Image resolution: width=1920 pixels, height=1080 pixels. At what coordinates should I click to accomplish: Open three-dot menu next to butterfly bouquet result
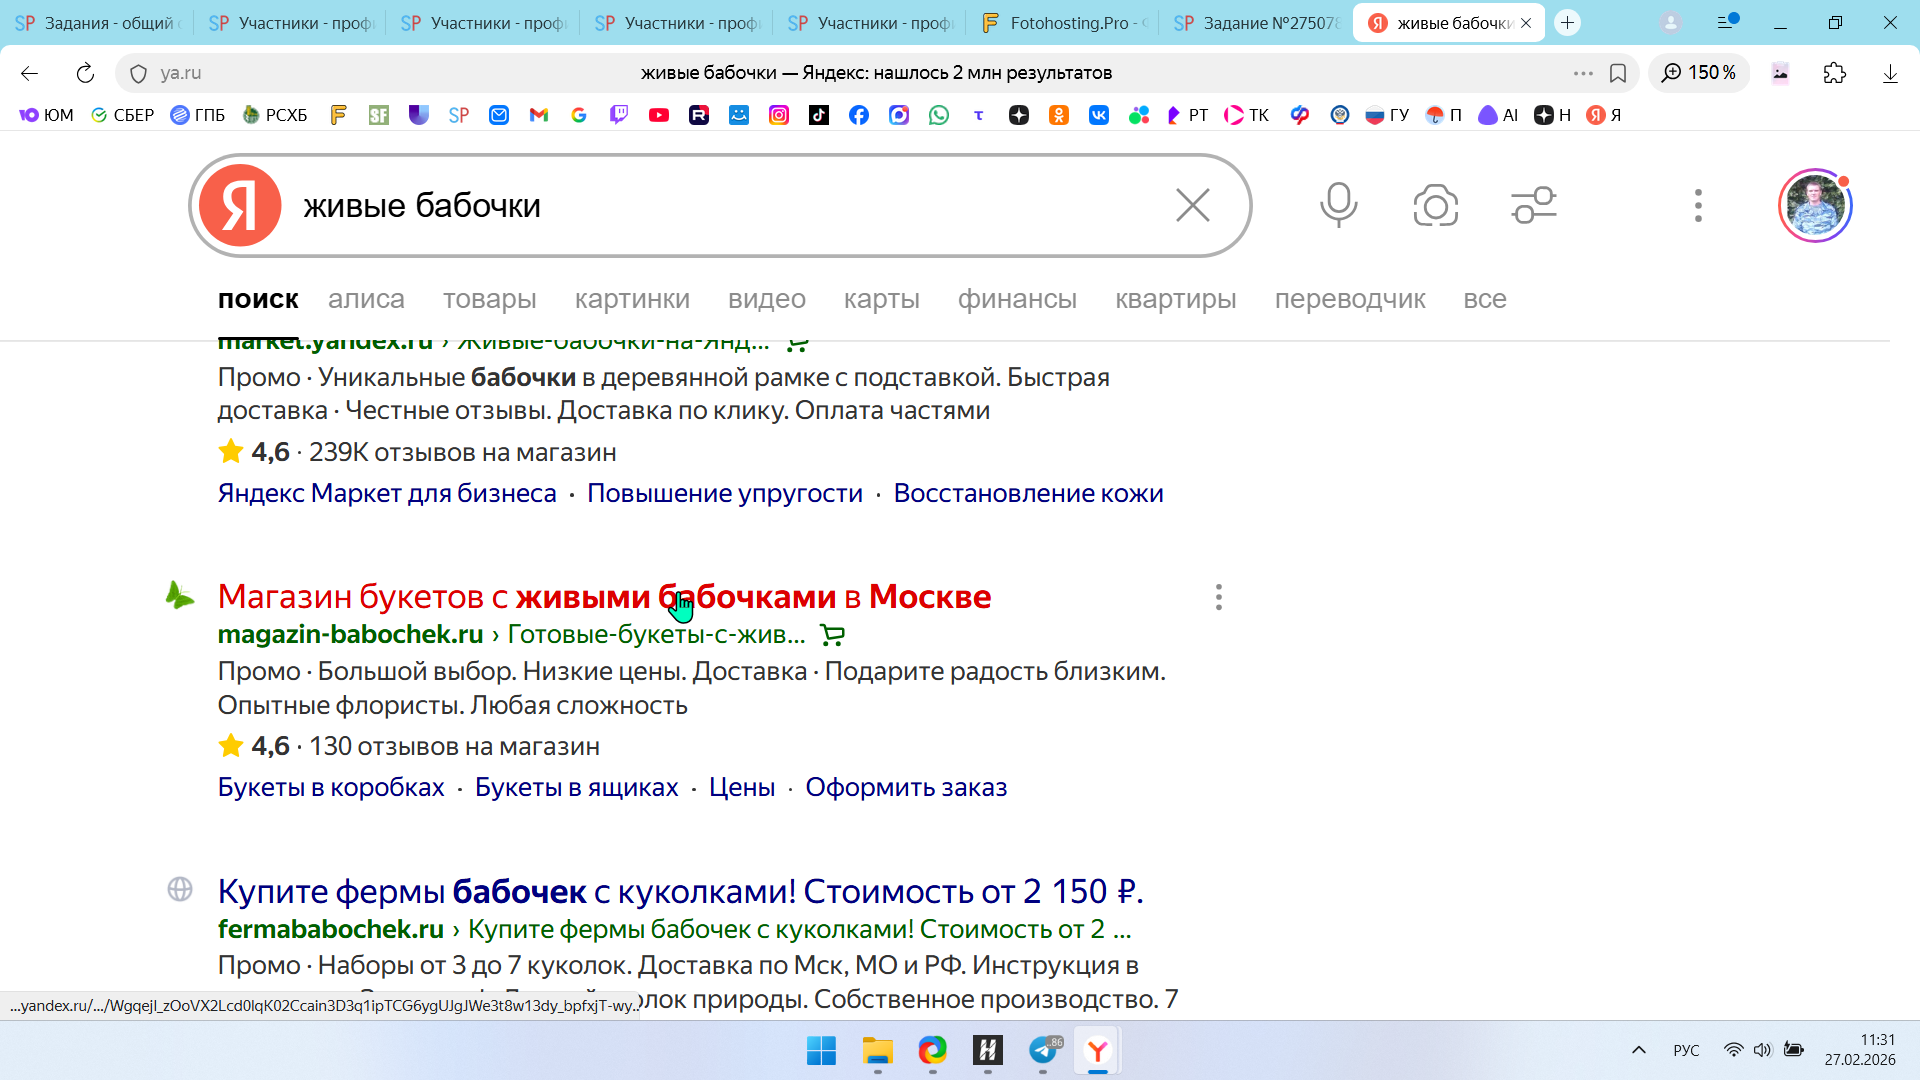pyautogui.click(x=1218, y=597)
